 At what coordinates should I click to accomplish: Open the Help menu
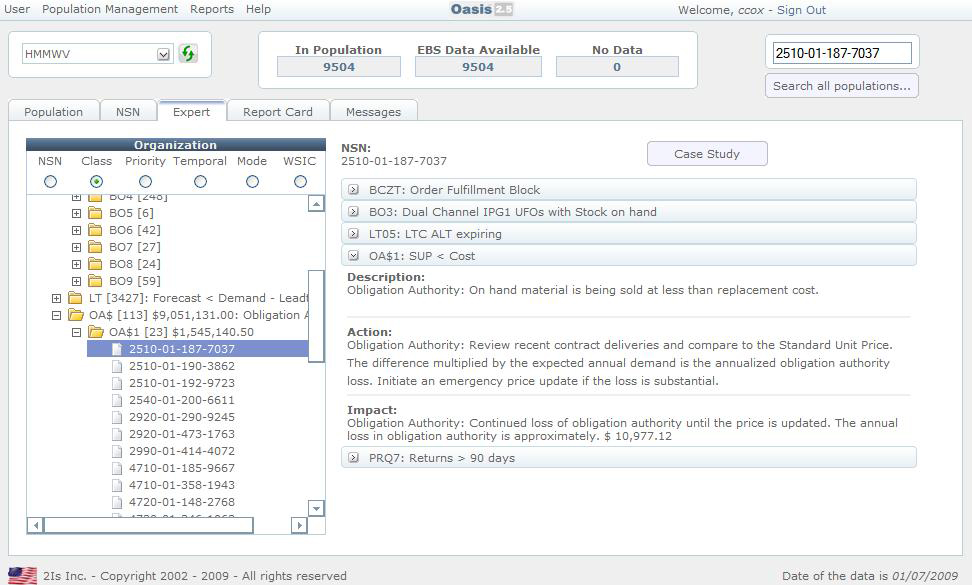258,9
